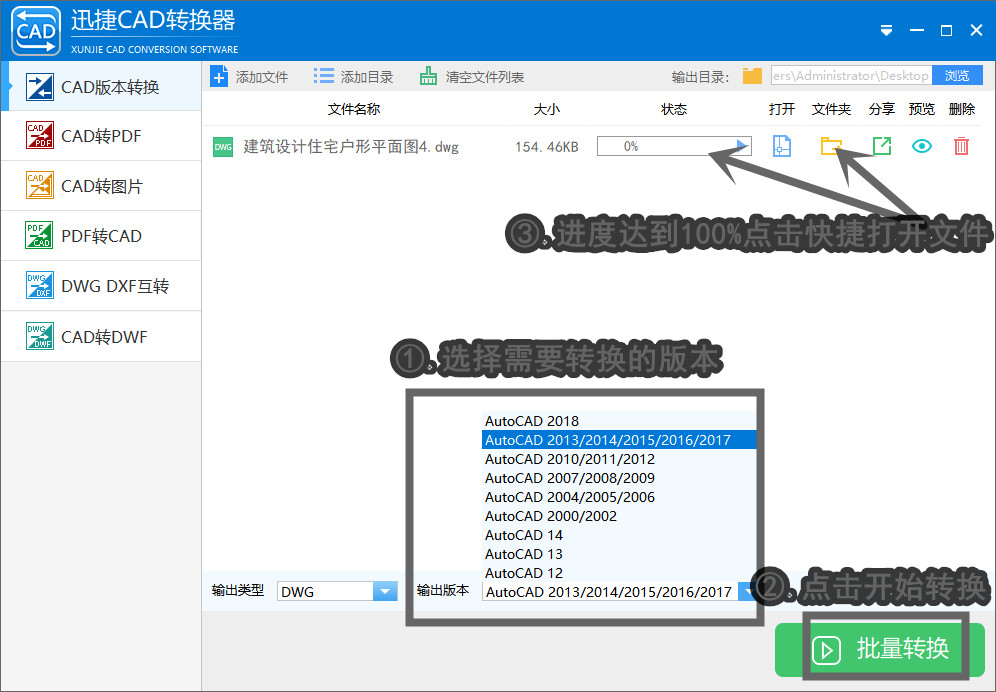This screenshot has width=996, height=692.
Task: Click the red CAD转PDF icon
Action: (x=39, y=135)
